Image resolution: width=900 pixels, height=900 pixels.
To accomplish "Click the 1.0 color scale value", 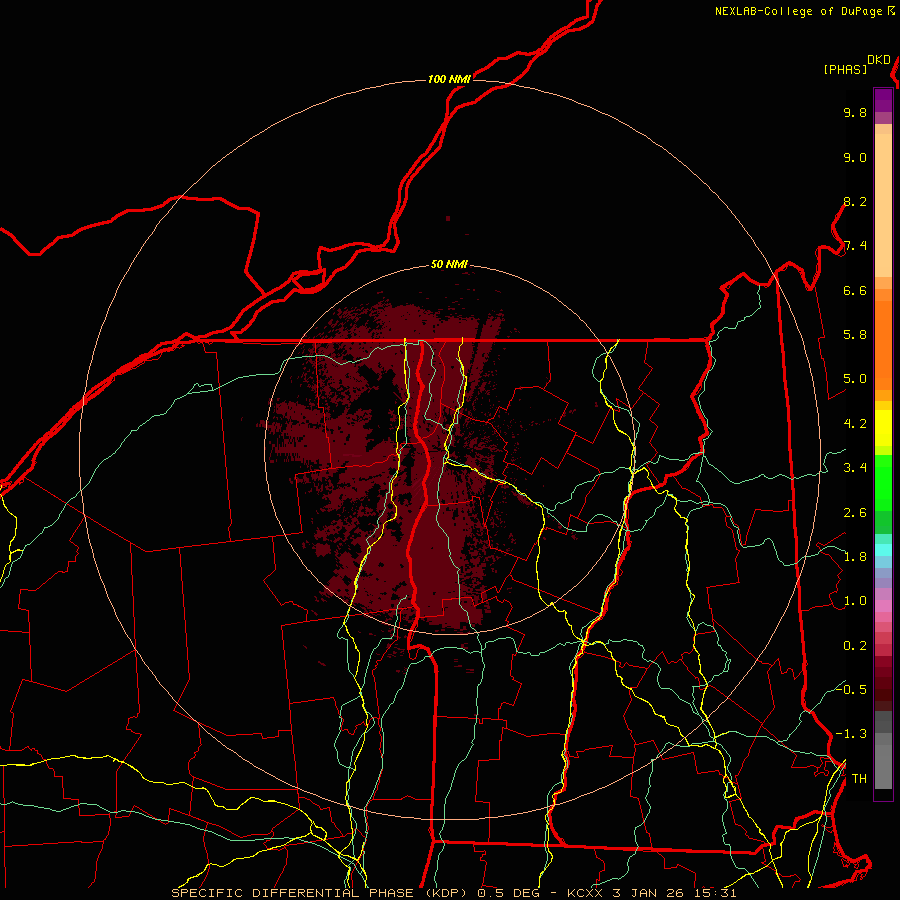I will (855, 602).
